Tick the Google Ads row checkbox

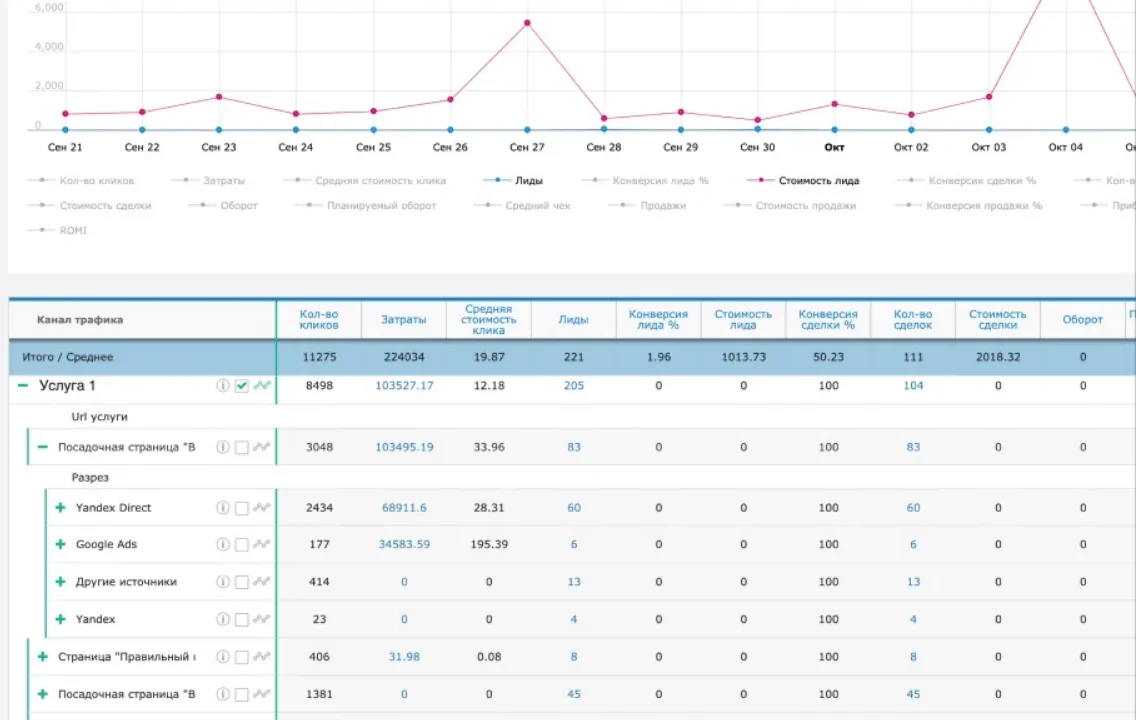(241, 545)
